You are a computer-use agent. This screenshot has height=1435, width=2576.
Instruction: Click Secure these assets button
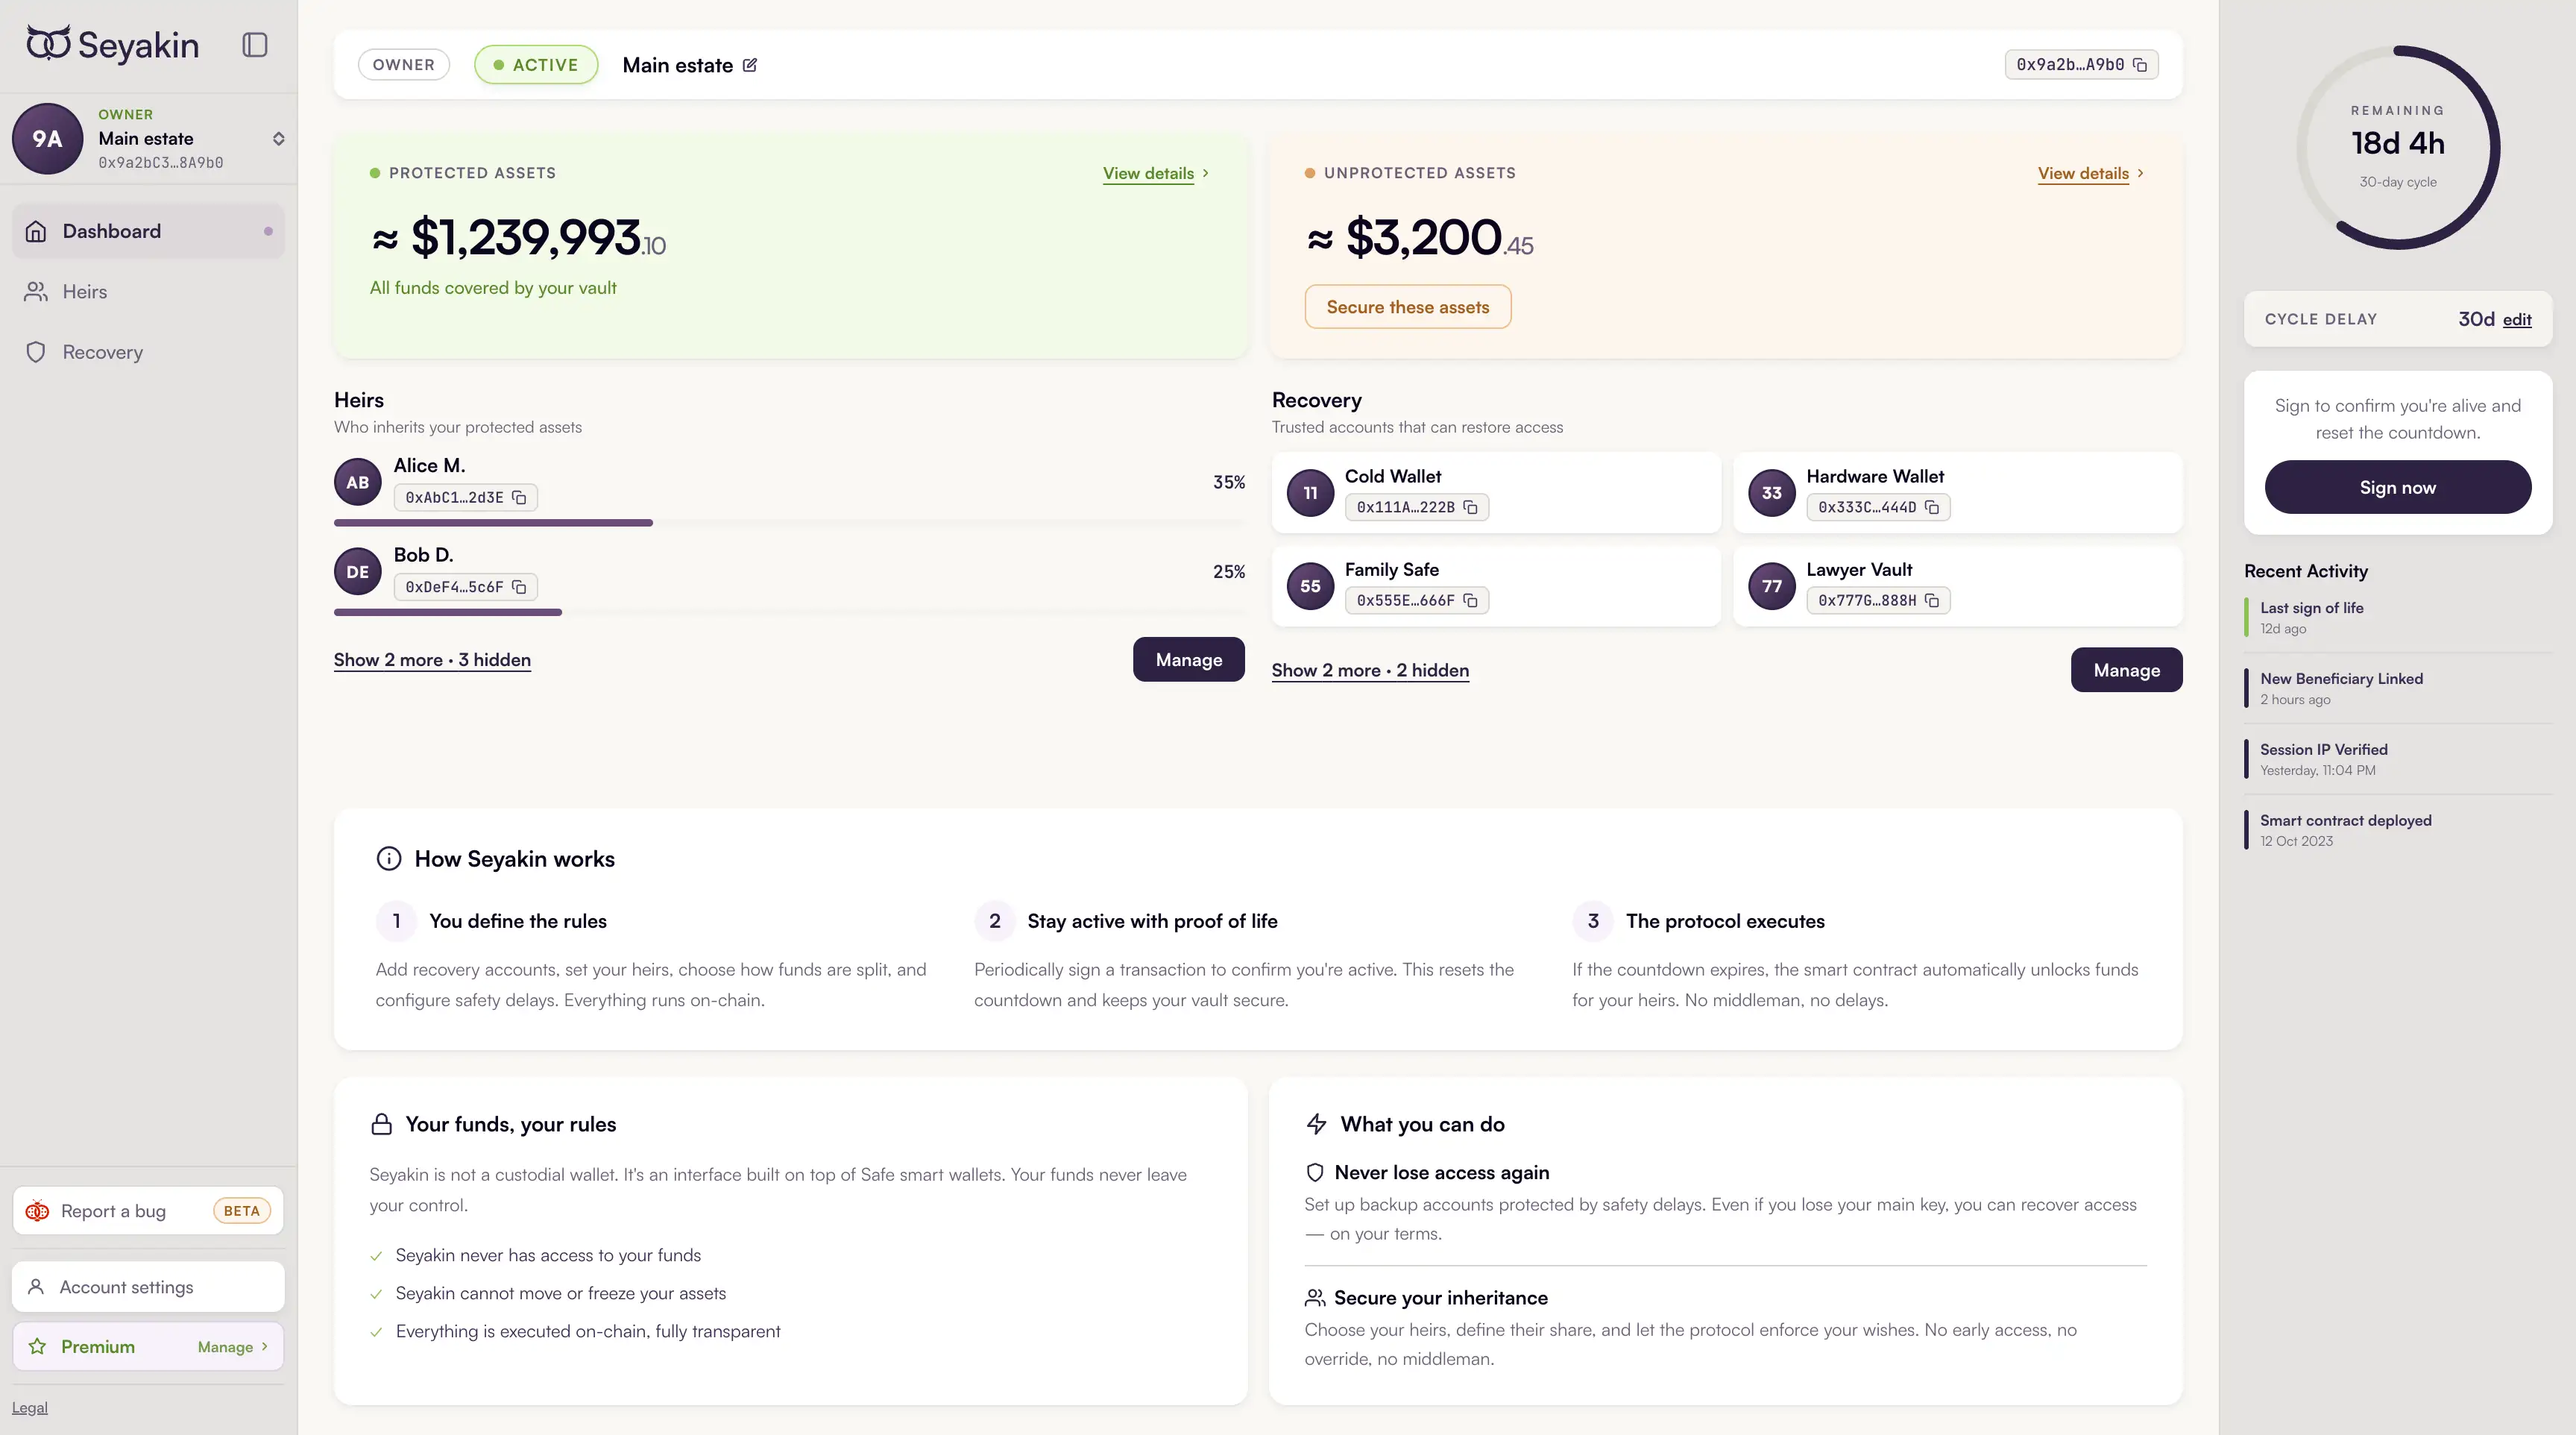(x=1407, y=307)
